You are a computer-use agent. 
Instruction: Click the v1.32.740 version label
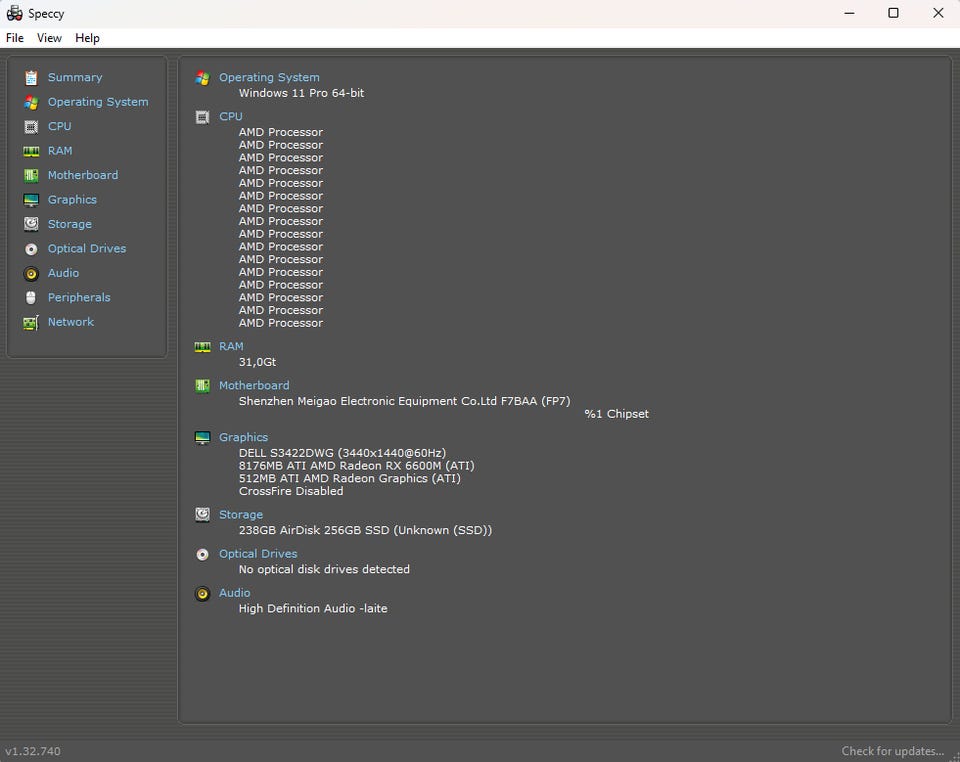point(33,751)
